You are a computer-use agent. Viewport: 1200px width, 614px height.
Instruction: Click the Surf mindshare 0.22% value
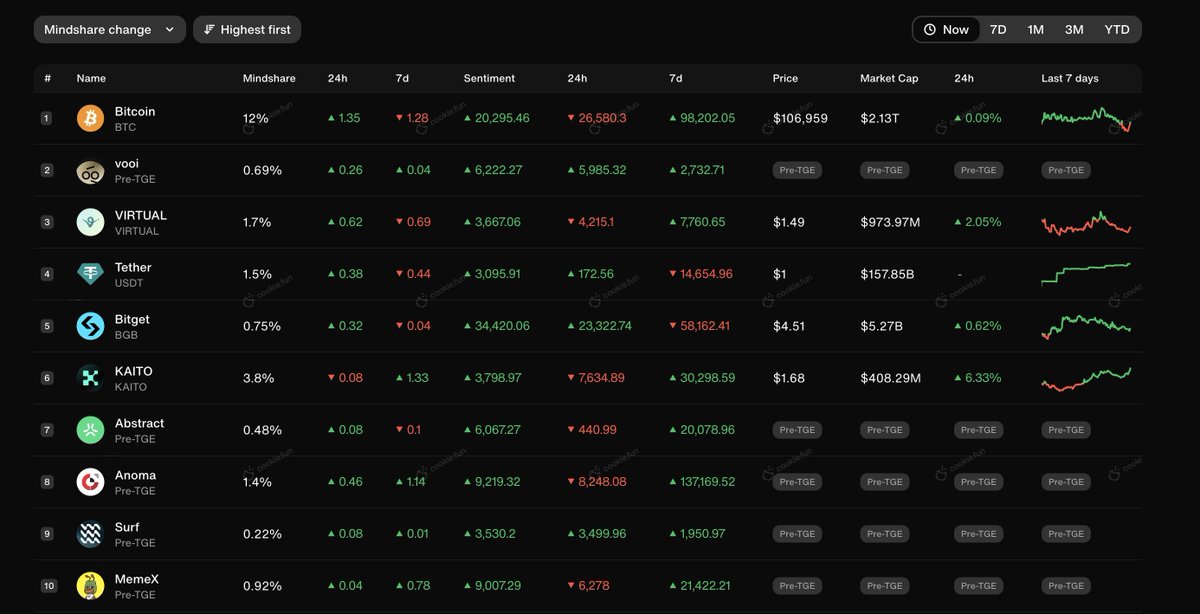point(262,534)
